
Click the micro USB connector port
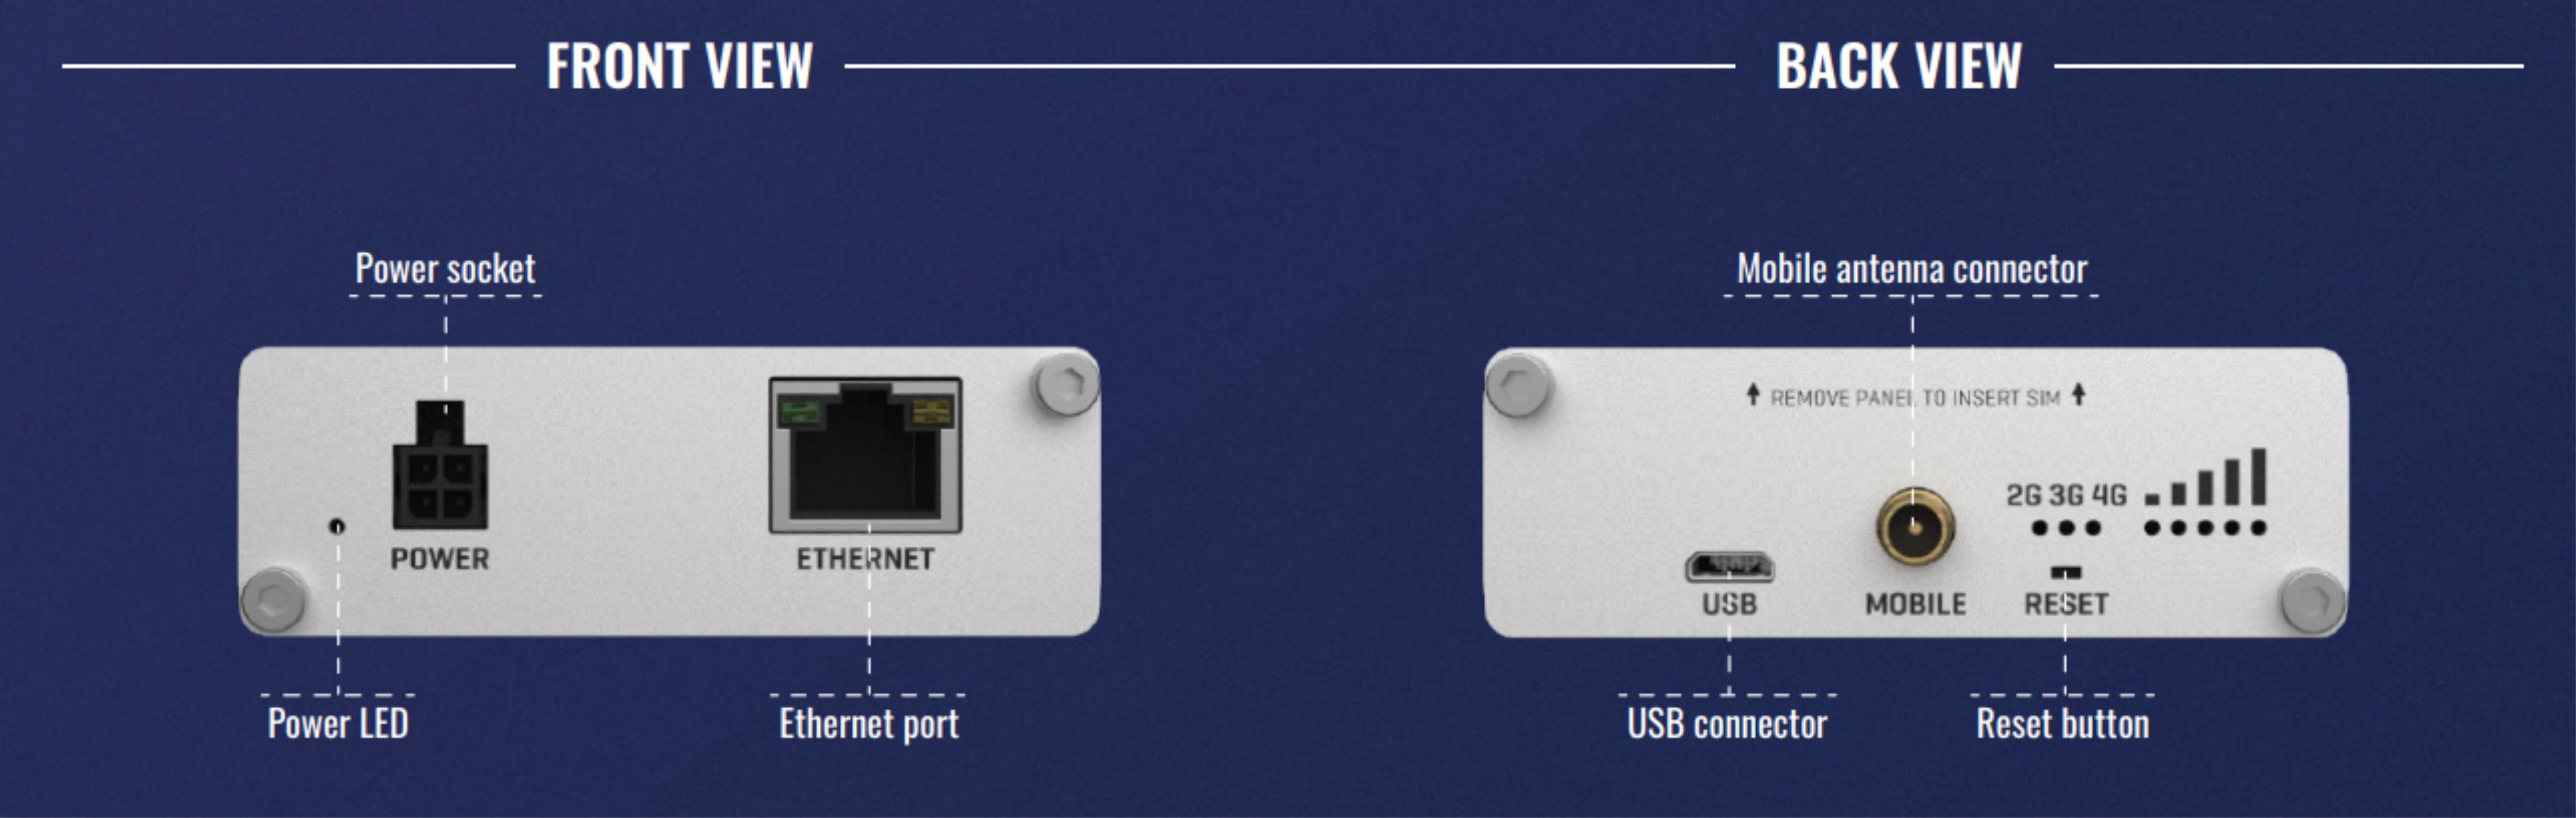(1729, 568)
